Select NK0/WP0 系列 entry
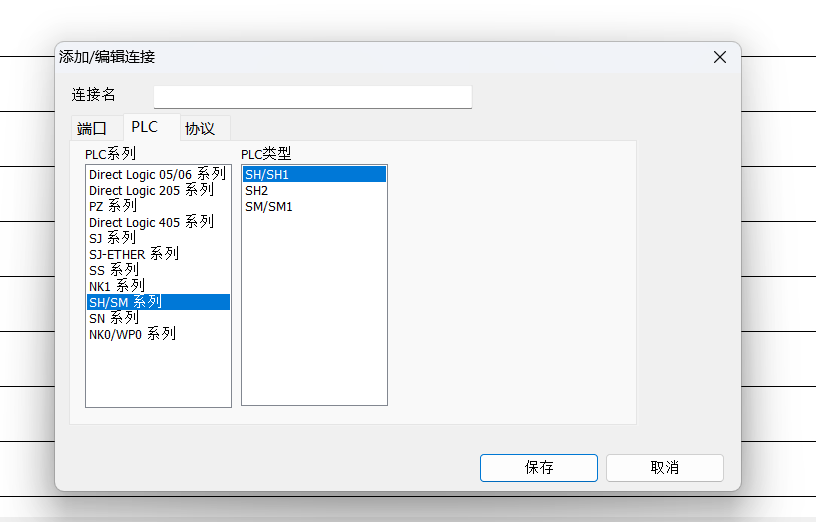The height and width of the screenshot is (522, 816). (132, 334)
